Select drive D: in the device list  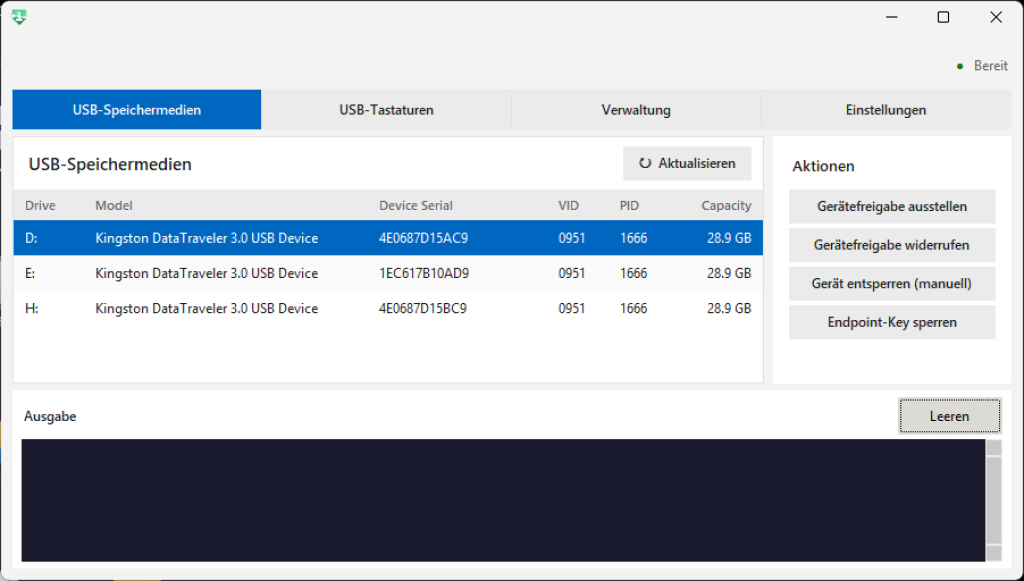[388, 238]
